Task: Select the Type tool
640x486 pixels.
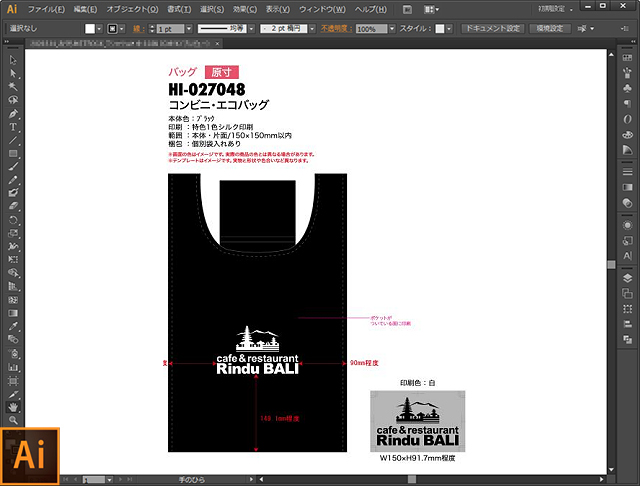Action: 13,127
